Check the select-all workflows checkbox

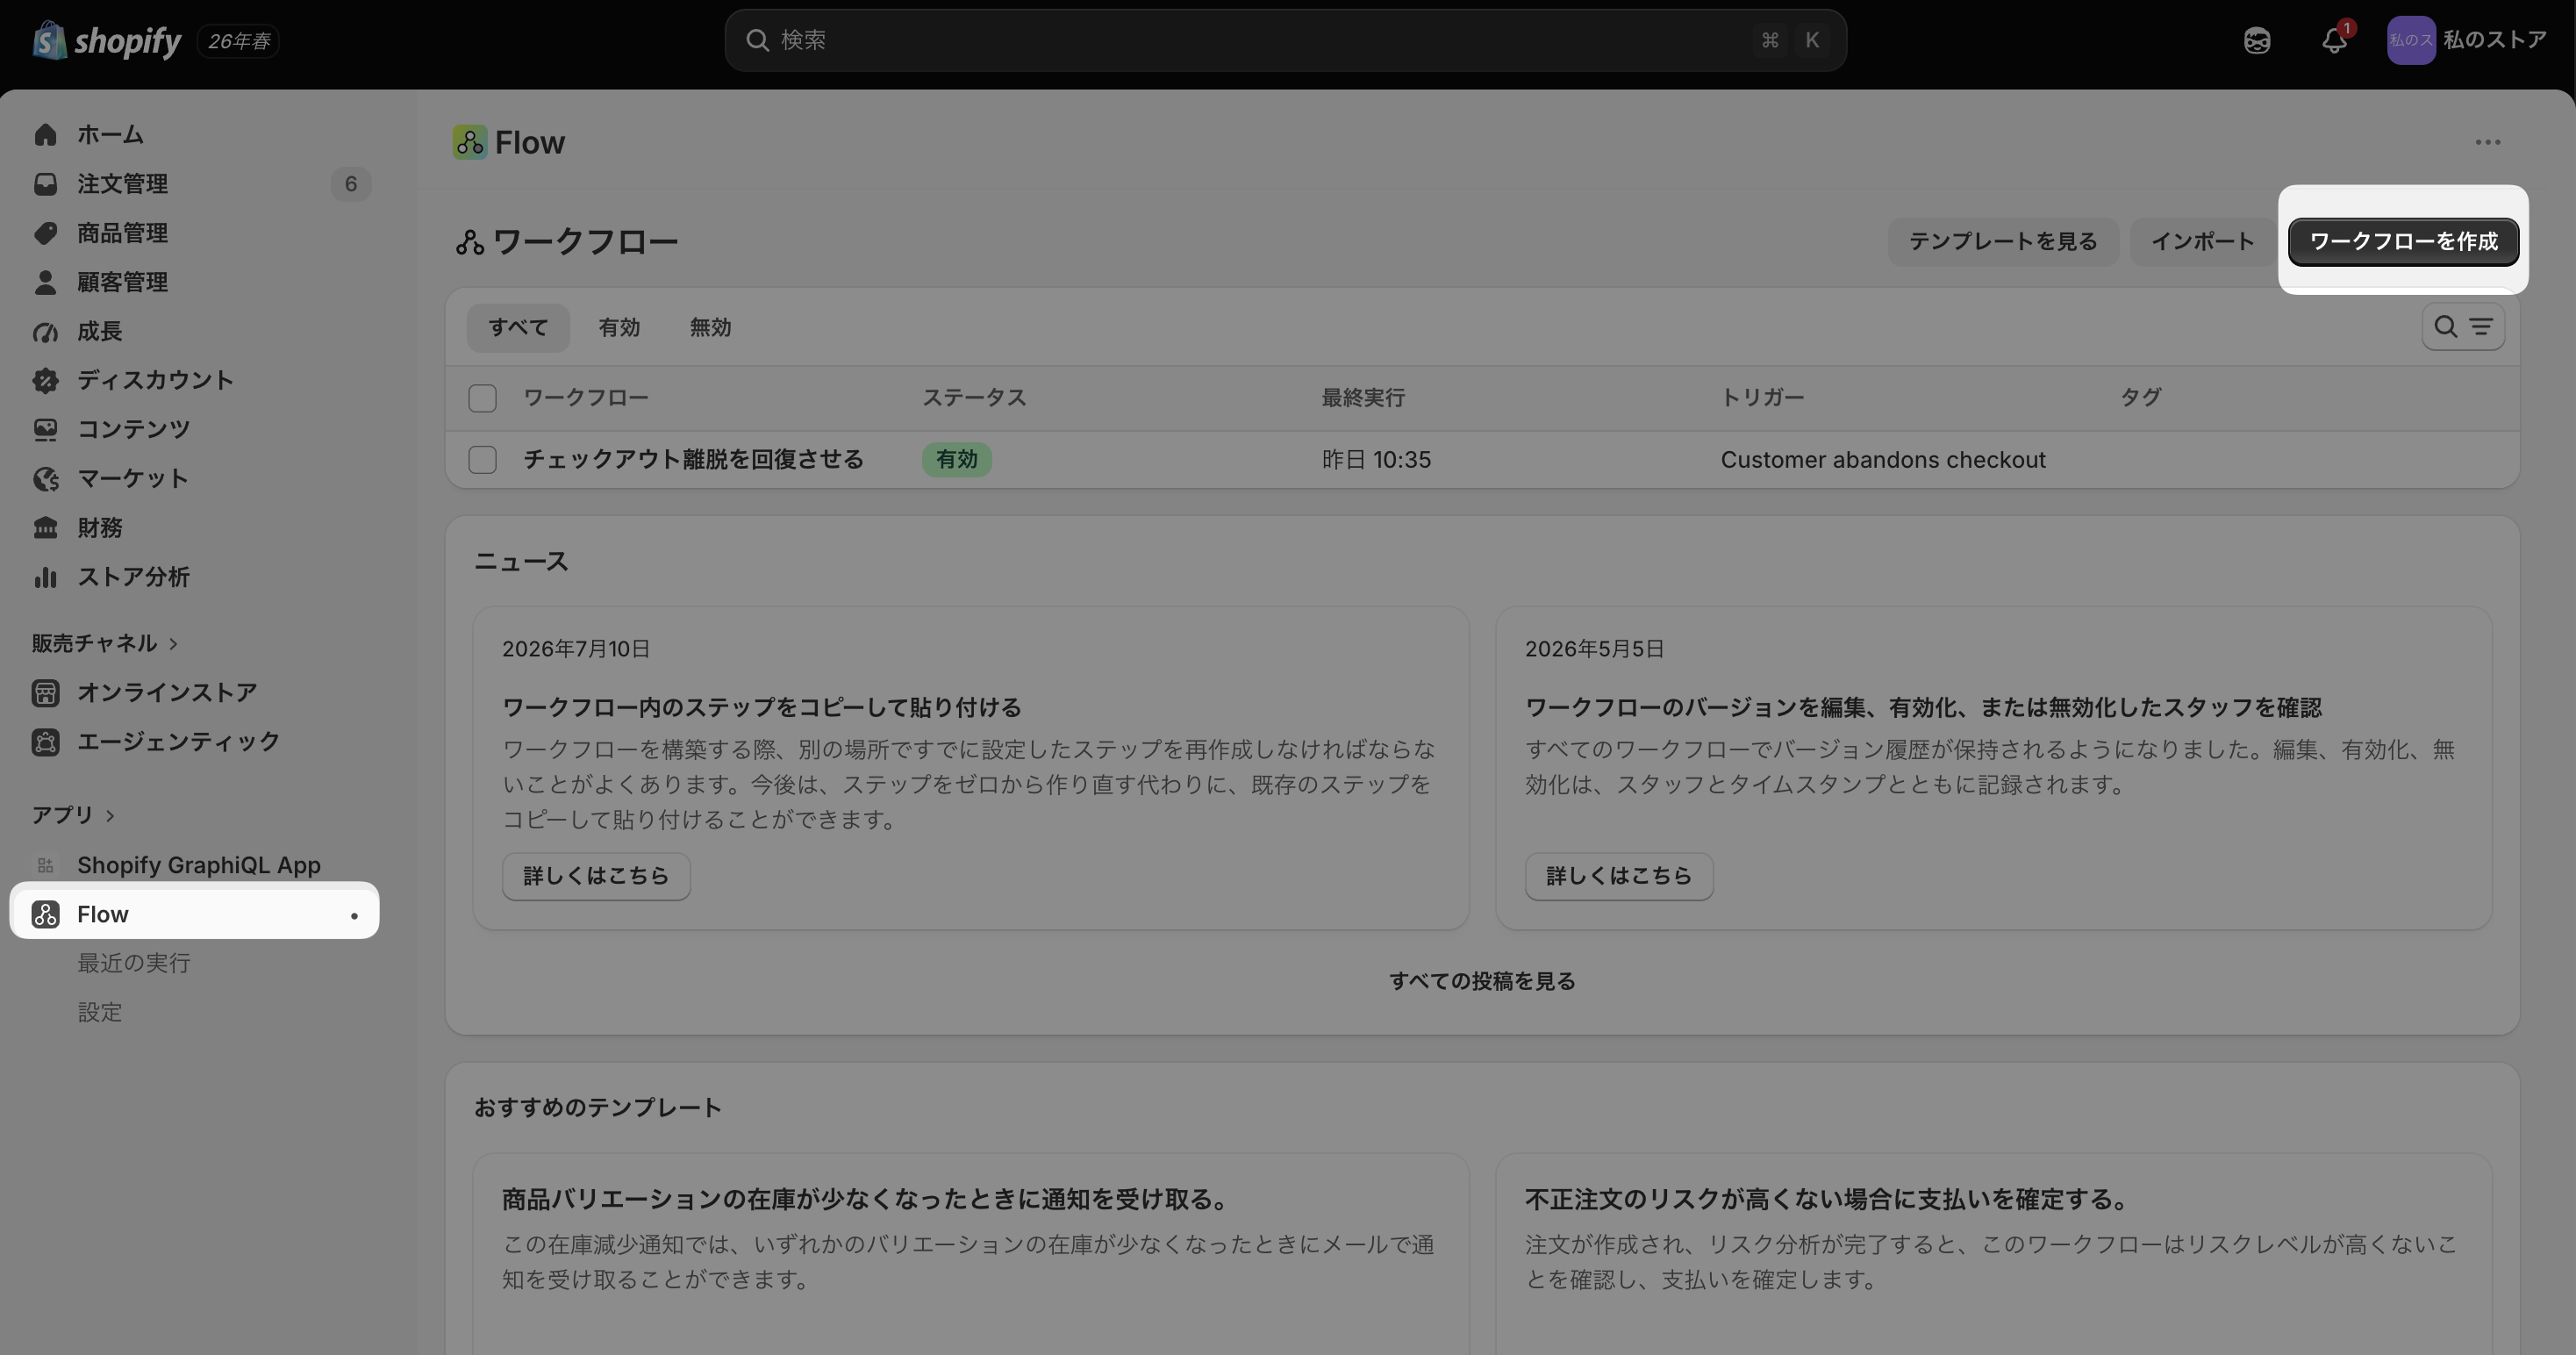coord(482,398)
